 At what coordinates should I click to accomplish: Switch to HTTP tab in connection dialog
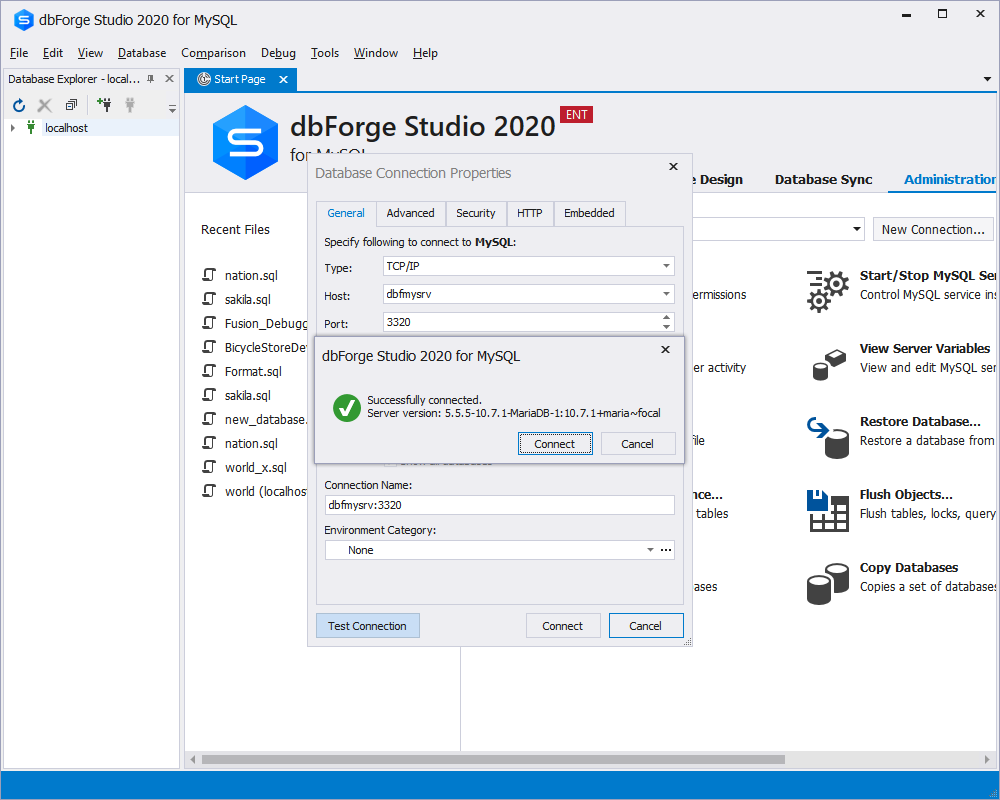[x=529, y=213]
